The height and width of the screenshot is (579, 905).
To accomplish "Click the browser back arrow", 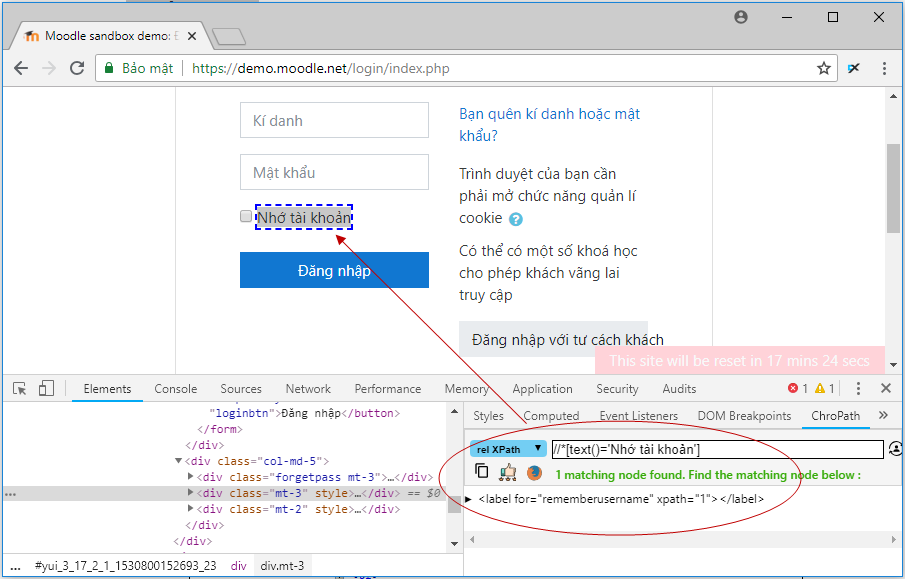I will [21, 68].
